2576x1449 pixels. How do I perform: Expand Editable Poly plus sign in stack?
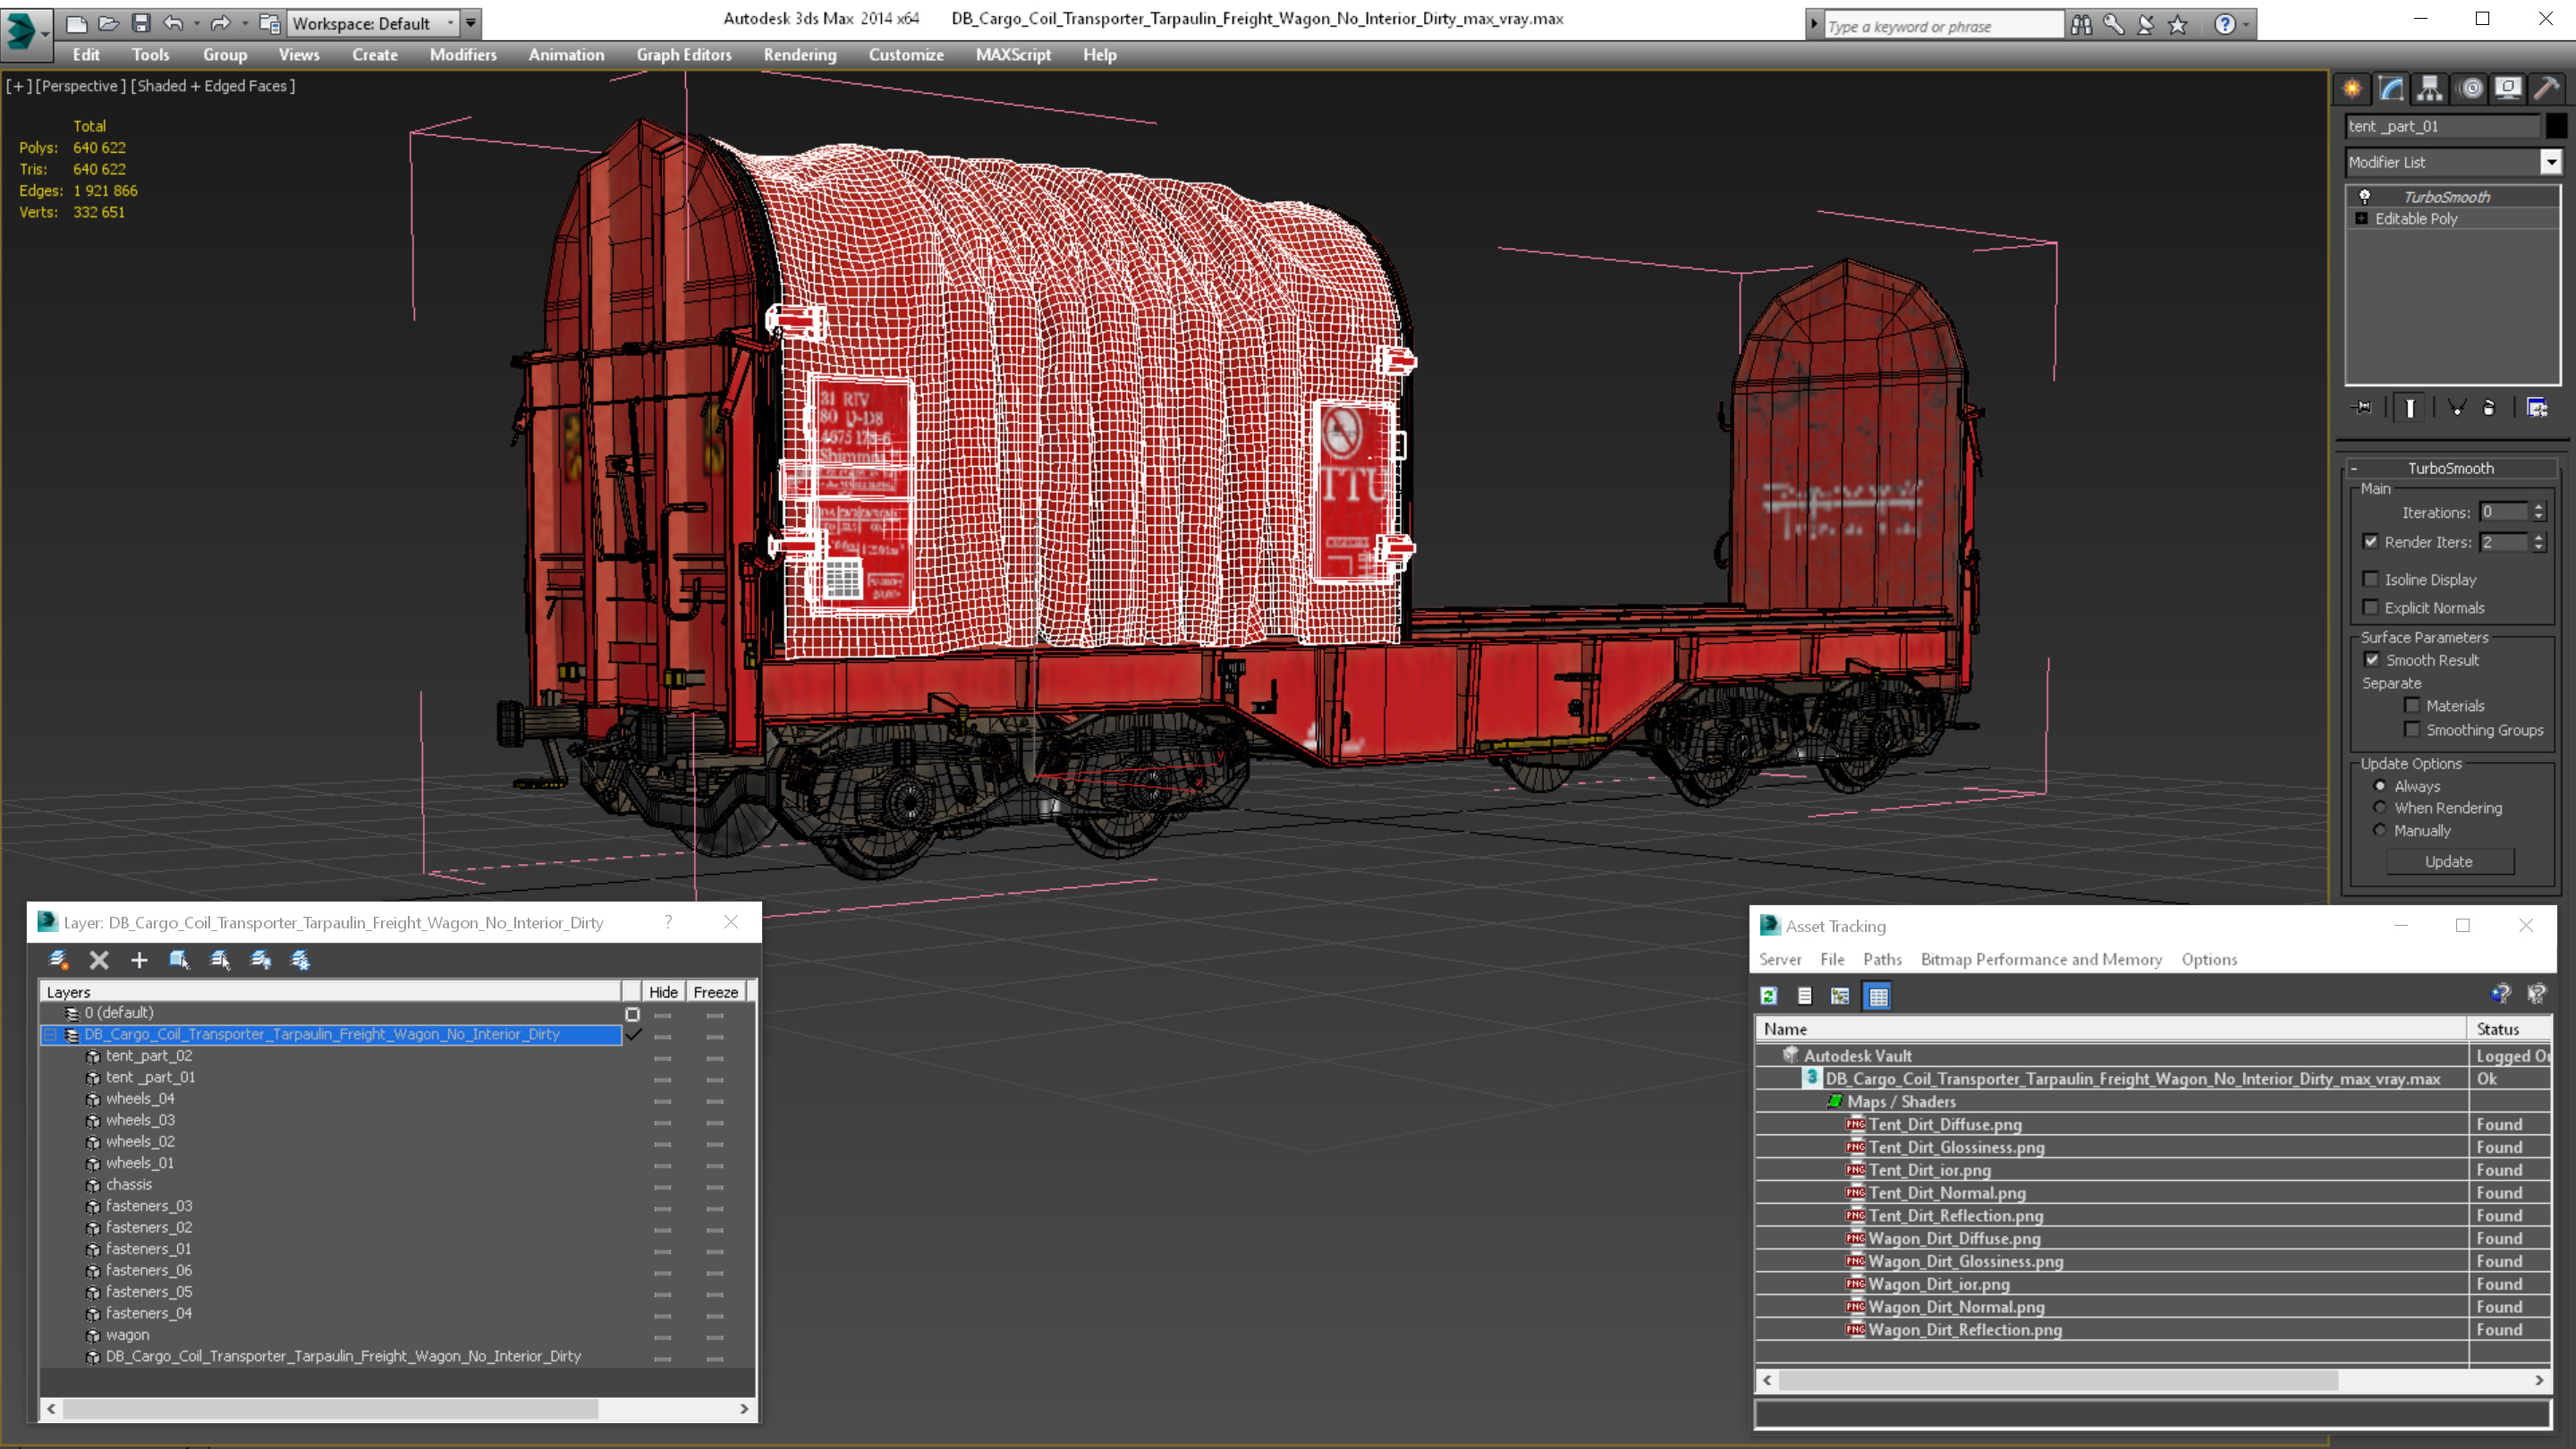[2362, 218]
